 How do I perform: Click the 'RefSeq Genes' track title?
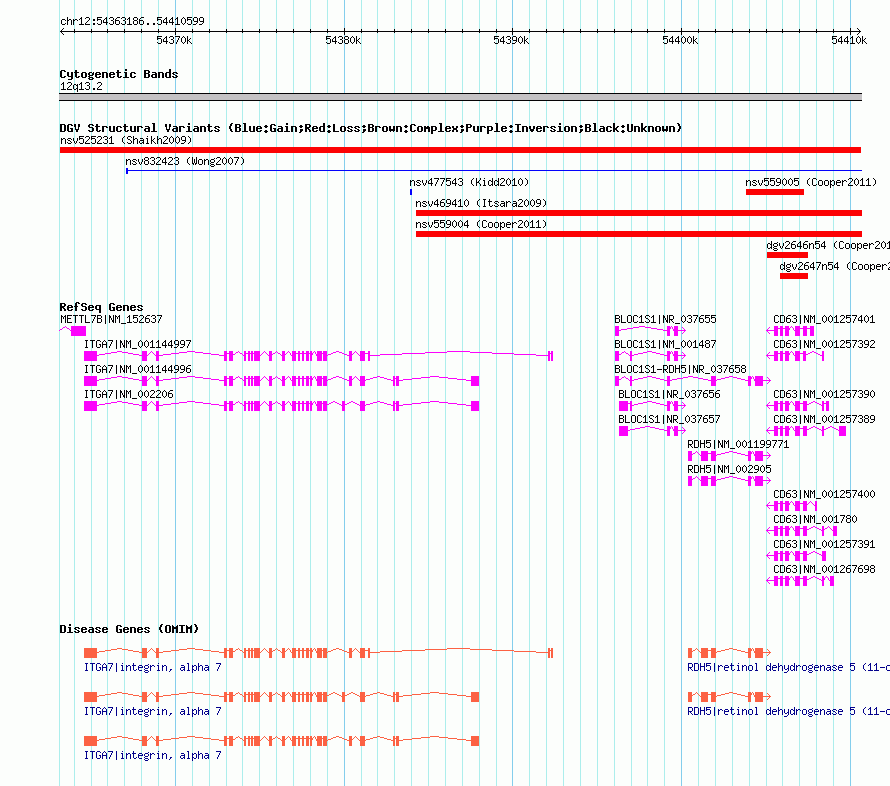click(101, 307)
